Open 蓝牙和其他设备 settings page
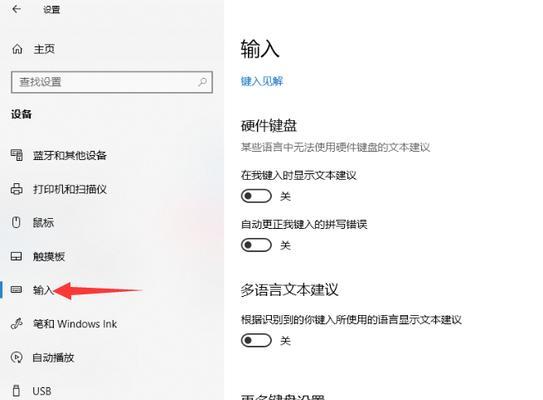 pos(70,155)
